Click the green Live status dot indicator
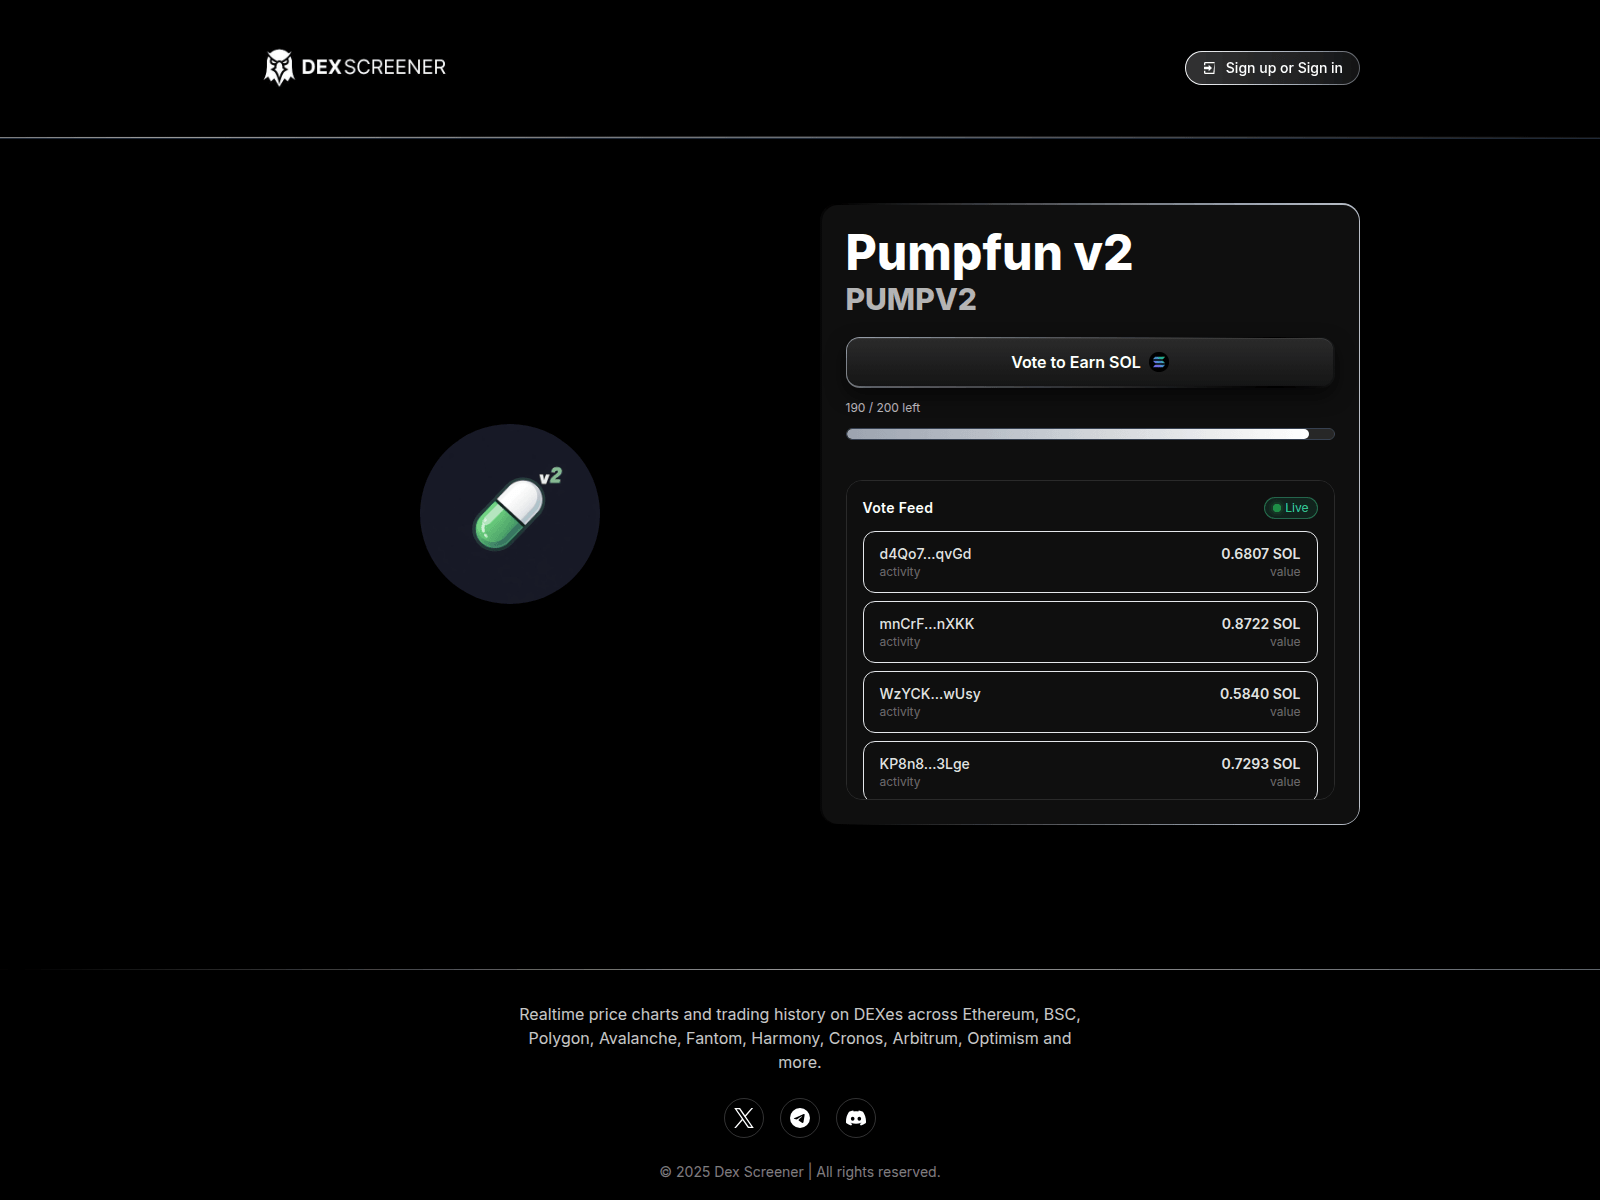Screen dimensions: 1600x1200 [x=1276, y=508]
